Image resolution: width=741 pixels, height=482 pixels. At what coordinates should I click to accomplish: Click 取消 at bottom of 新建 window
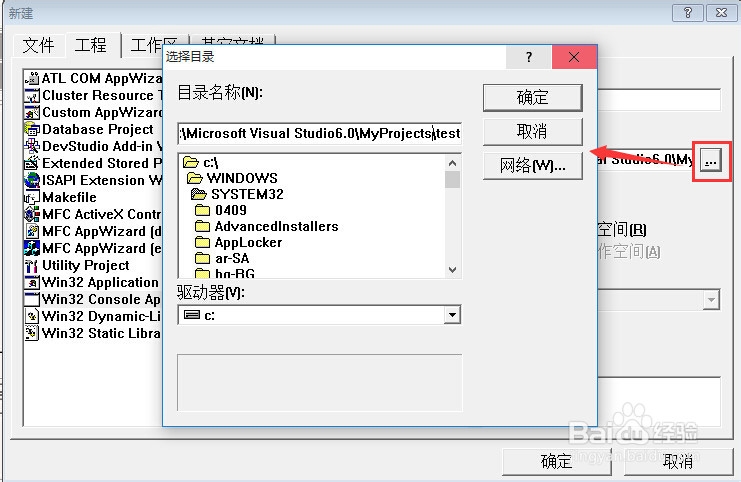(x=678, y=462)
